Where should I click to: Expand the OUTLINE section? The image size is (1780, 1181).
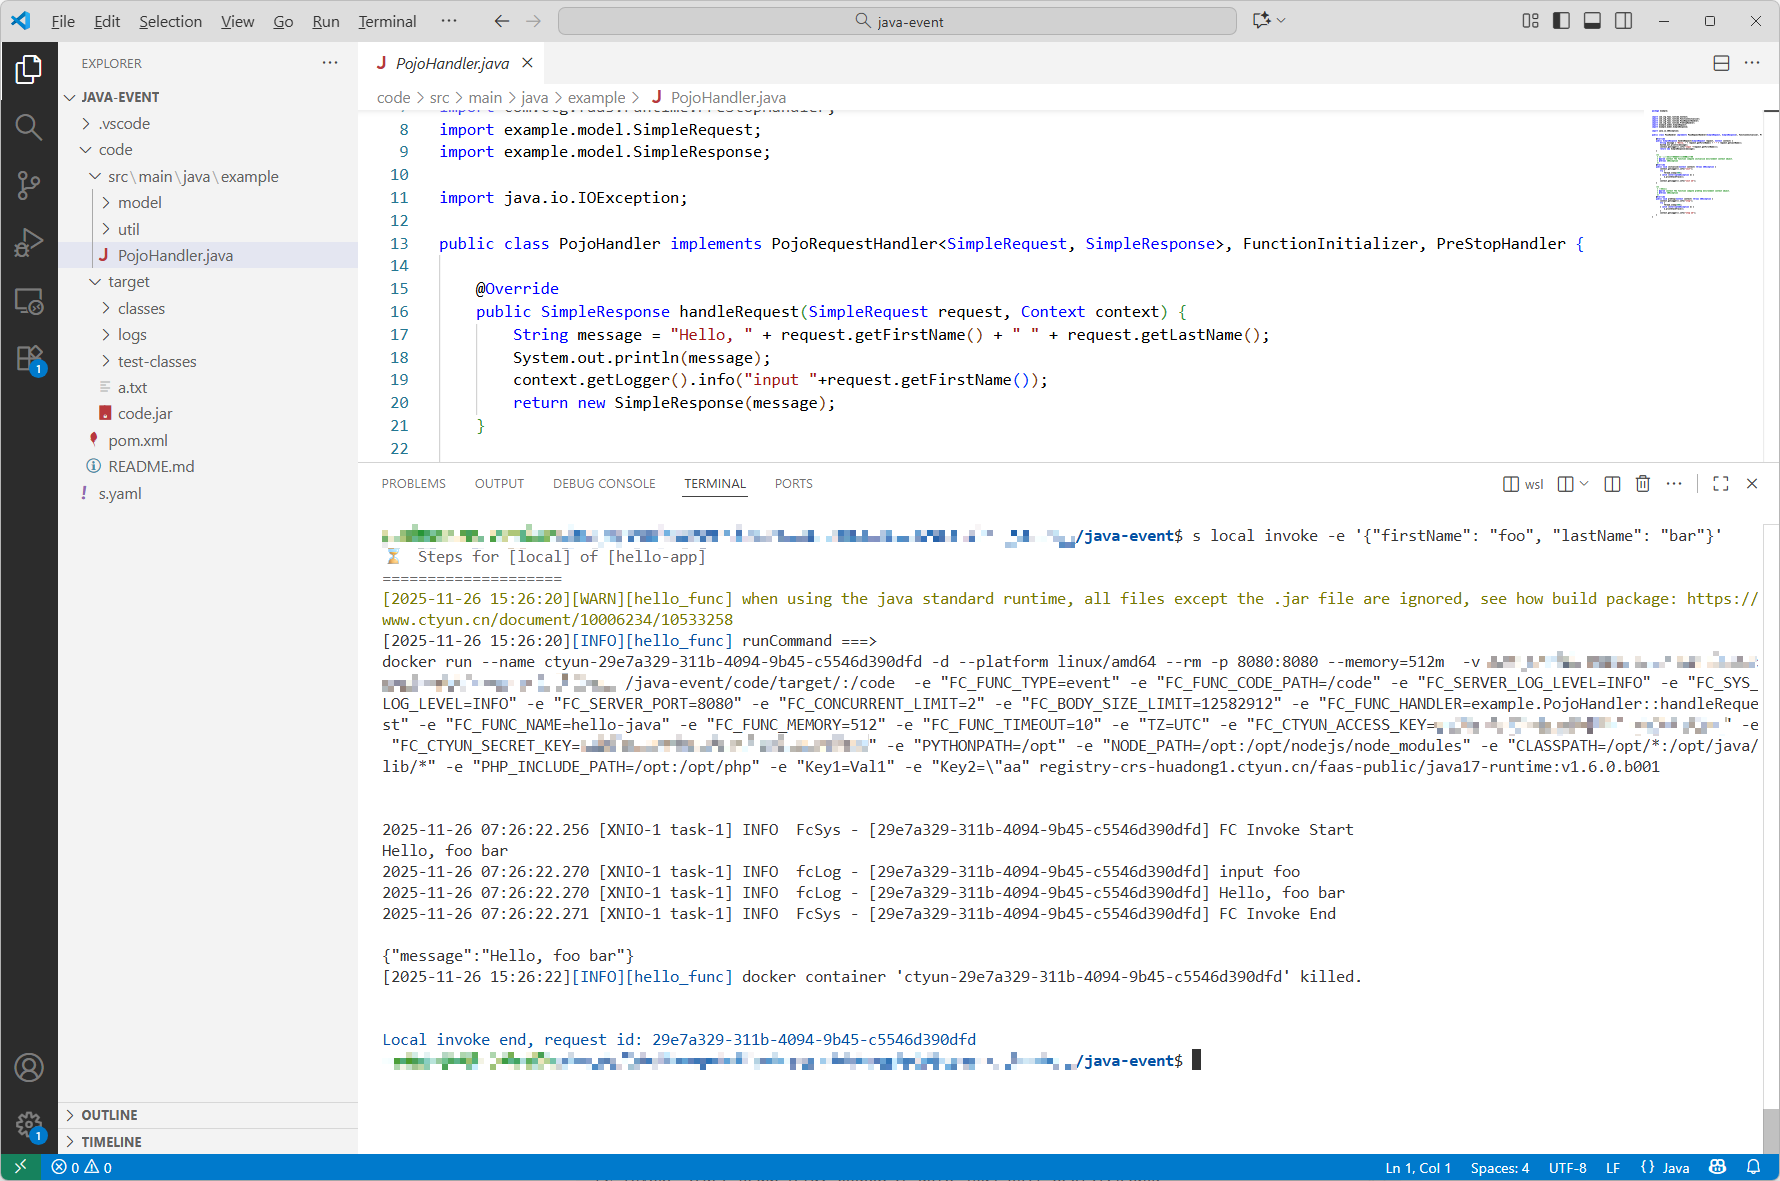(109, 1115)
